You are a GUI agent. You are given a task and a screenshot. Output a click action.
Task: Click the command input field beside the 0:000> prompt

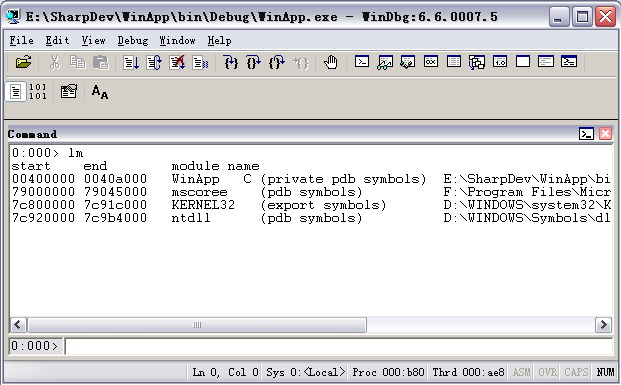click(339, 346)
